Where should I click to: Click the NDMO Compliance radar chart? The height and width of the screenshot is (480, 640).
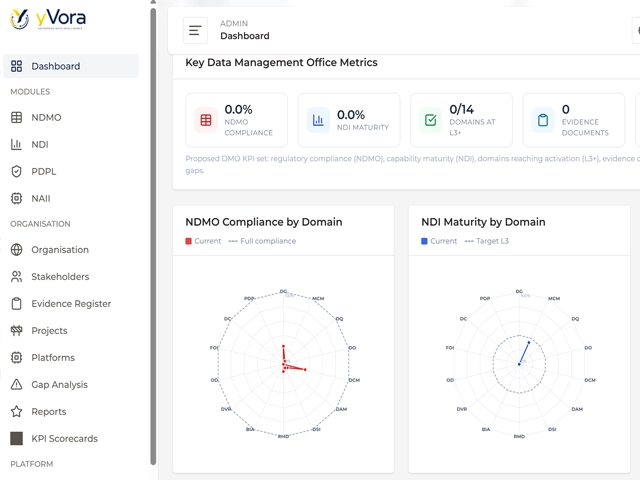(x=283, y=364)
